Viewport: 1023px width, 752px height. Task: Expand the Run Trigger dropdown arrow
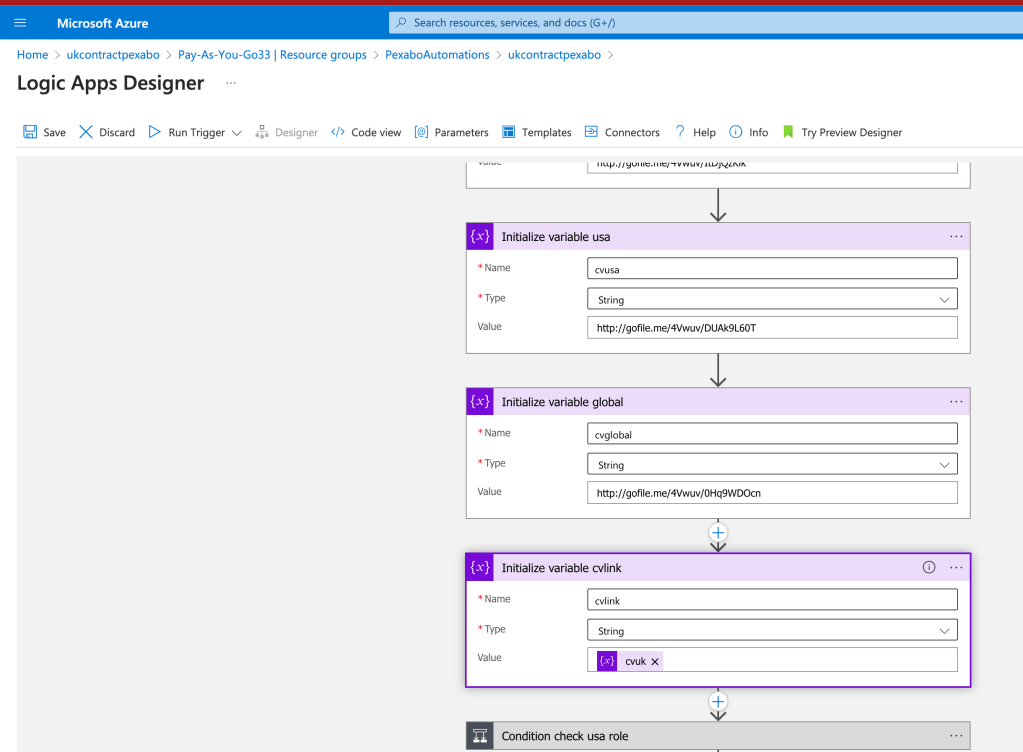237,133
